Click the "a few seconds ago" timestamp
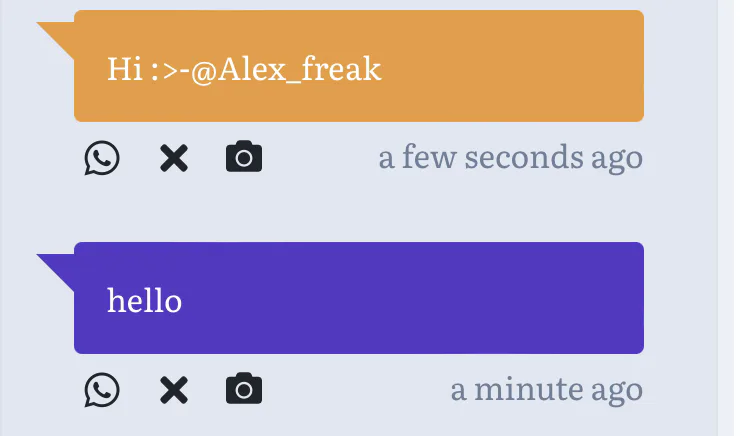This screenshot has width=750, height=436. tap(510, 157)
